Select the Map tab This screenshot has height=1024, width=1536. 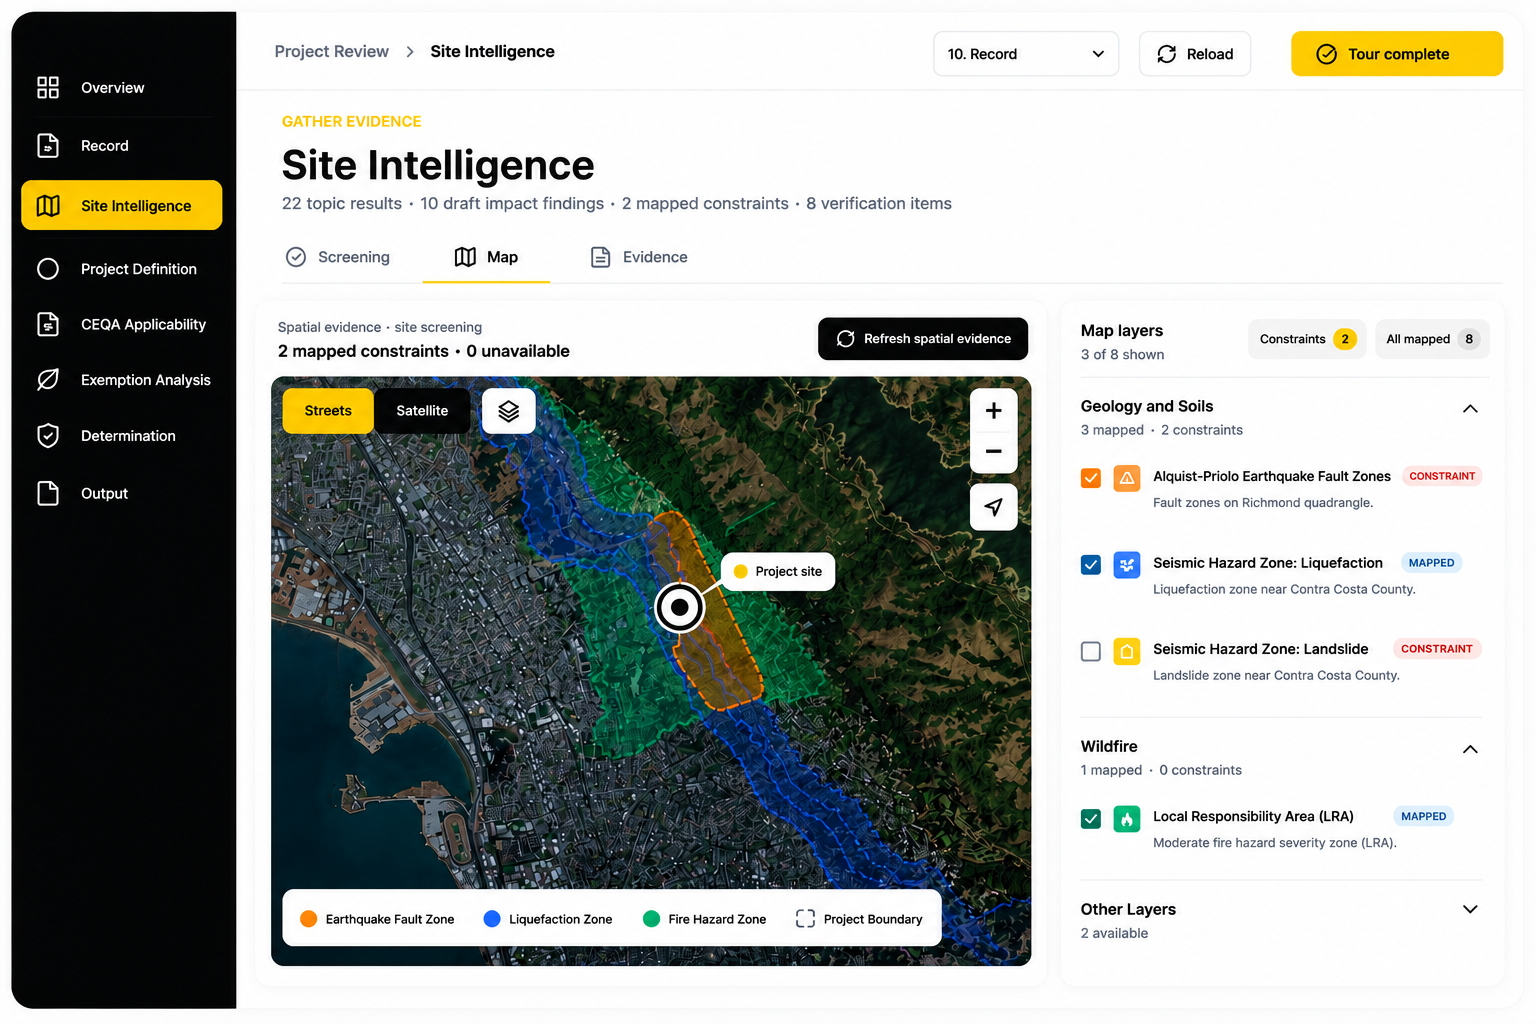click(486, 257)
